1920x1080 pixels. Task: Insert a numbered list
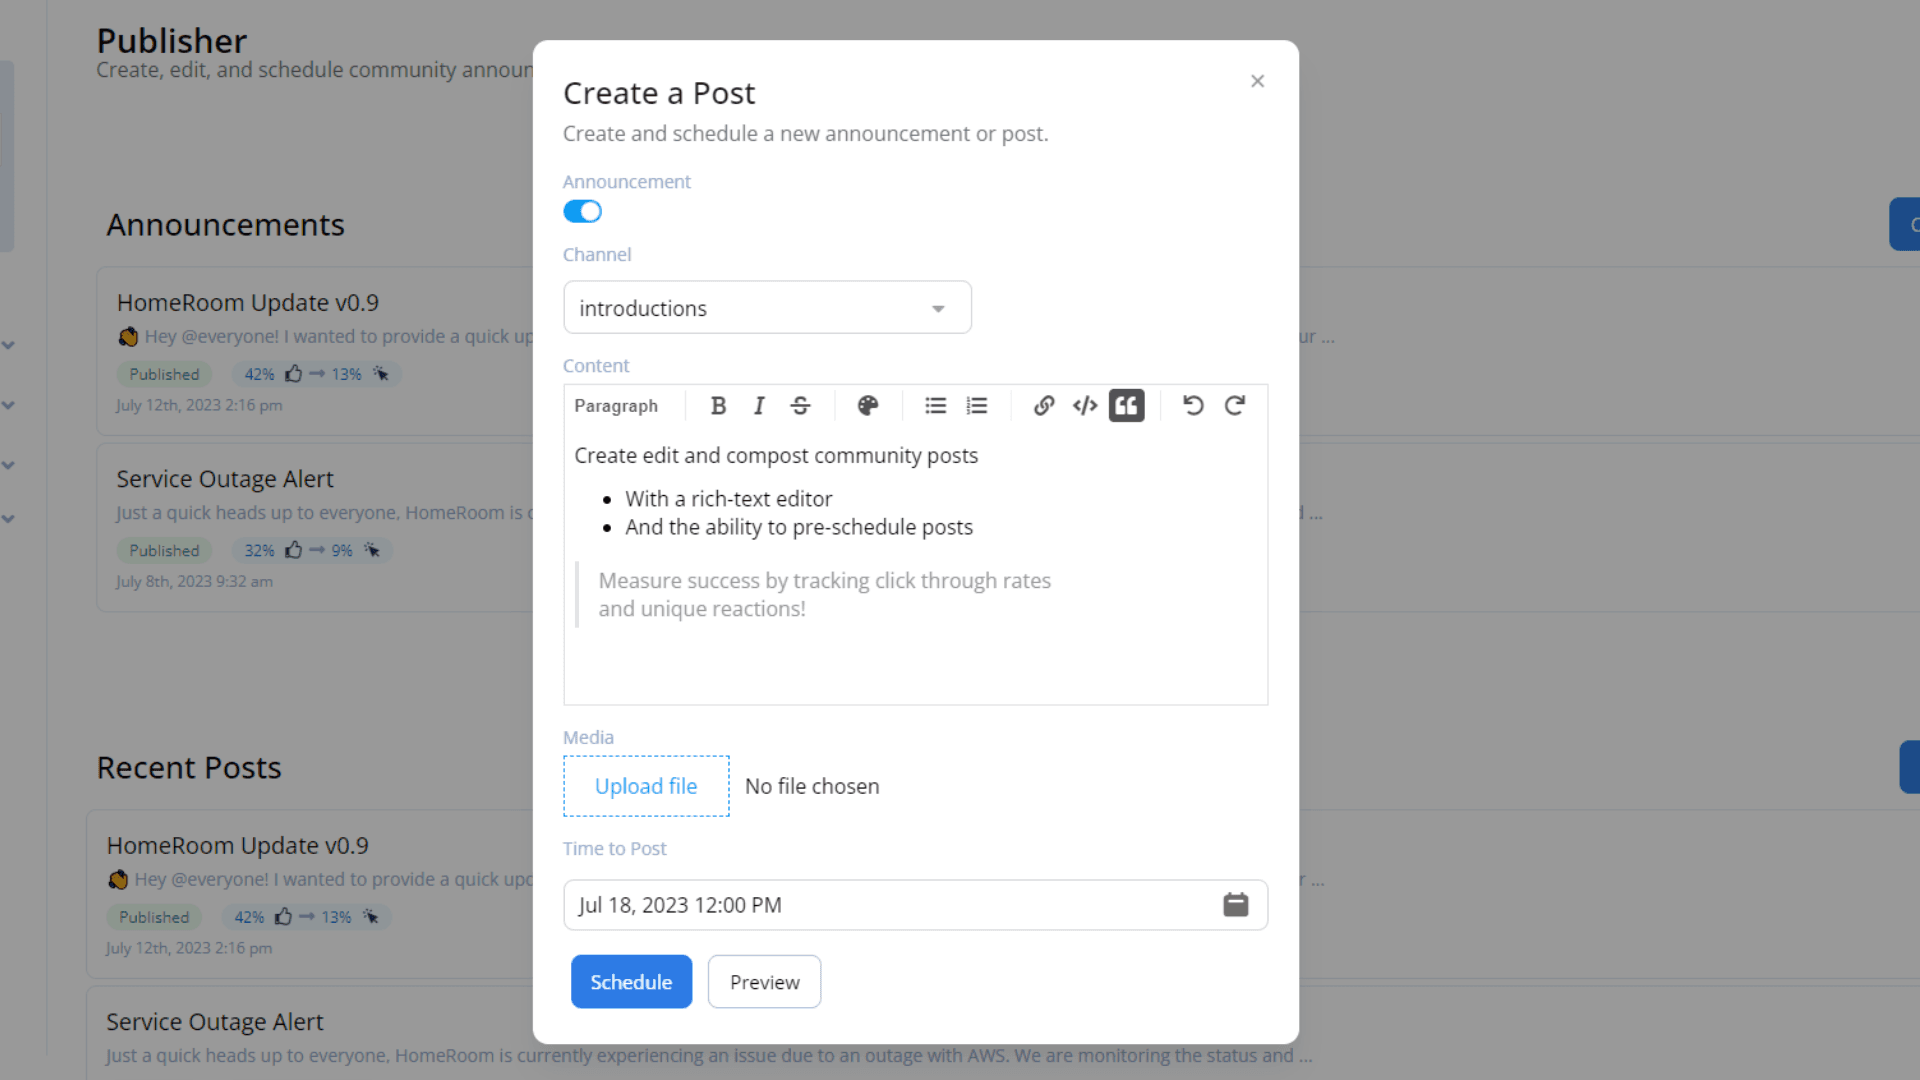(977, 405)
